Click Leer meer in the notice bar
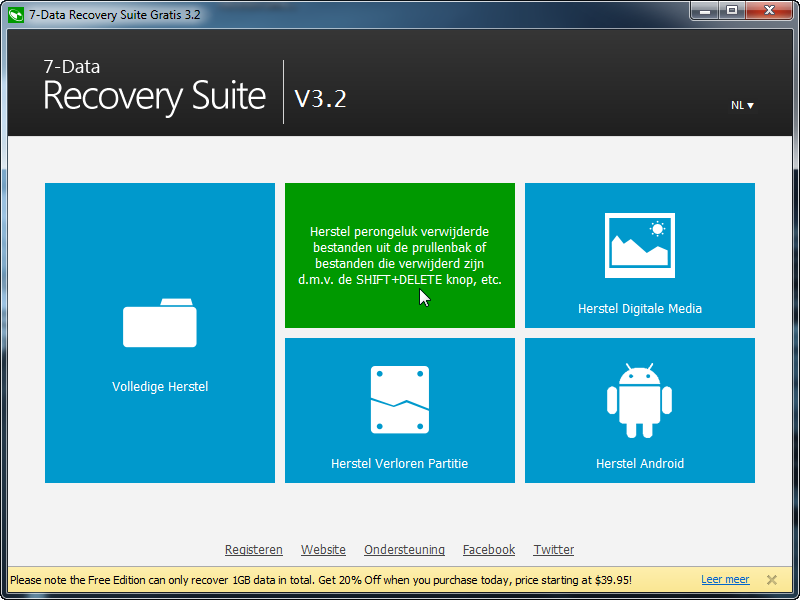 click(x=725, y=580)
